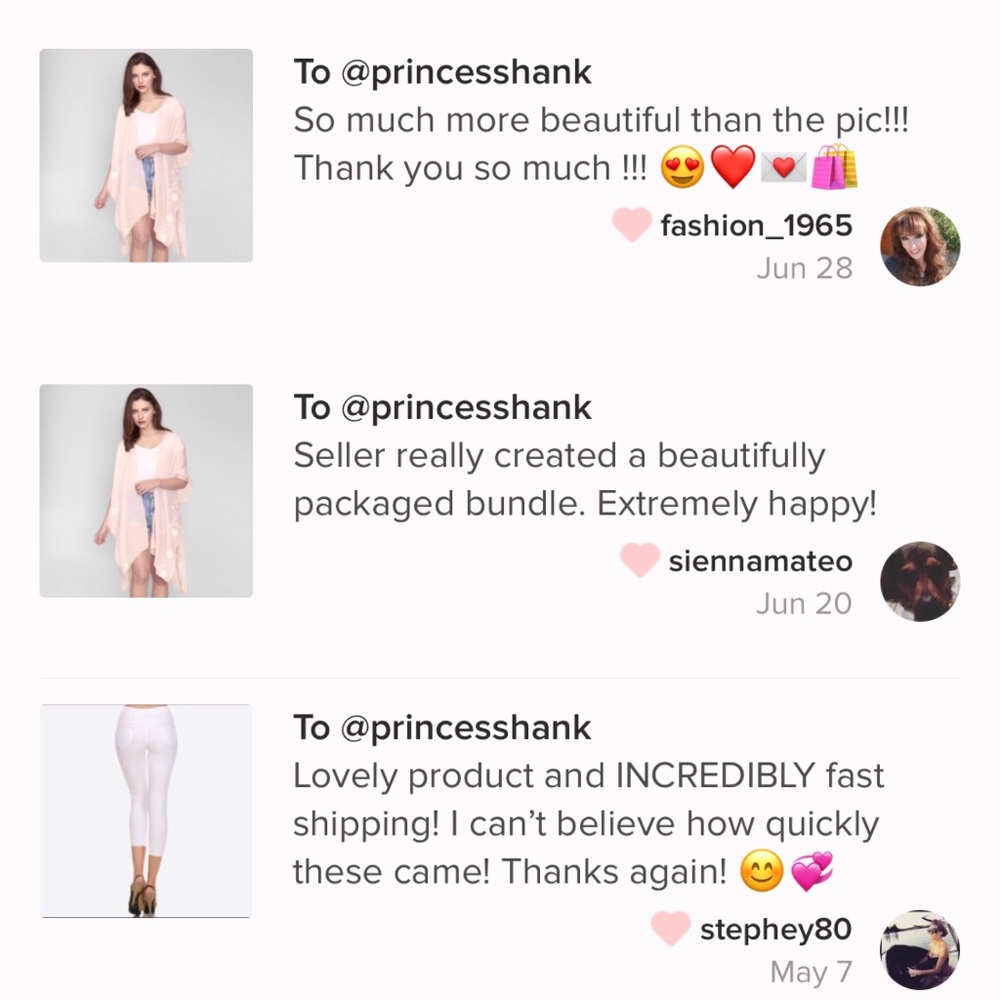The image size is (1000, 1000).
Task: Tap the heart icon beside fashion_1965
Action: coord(631,225)
